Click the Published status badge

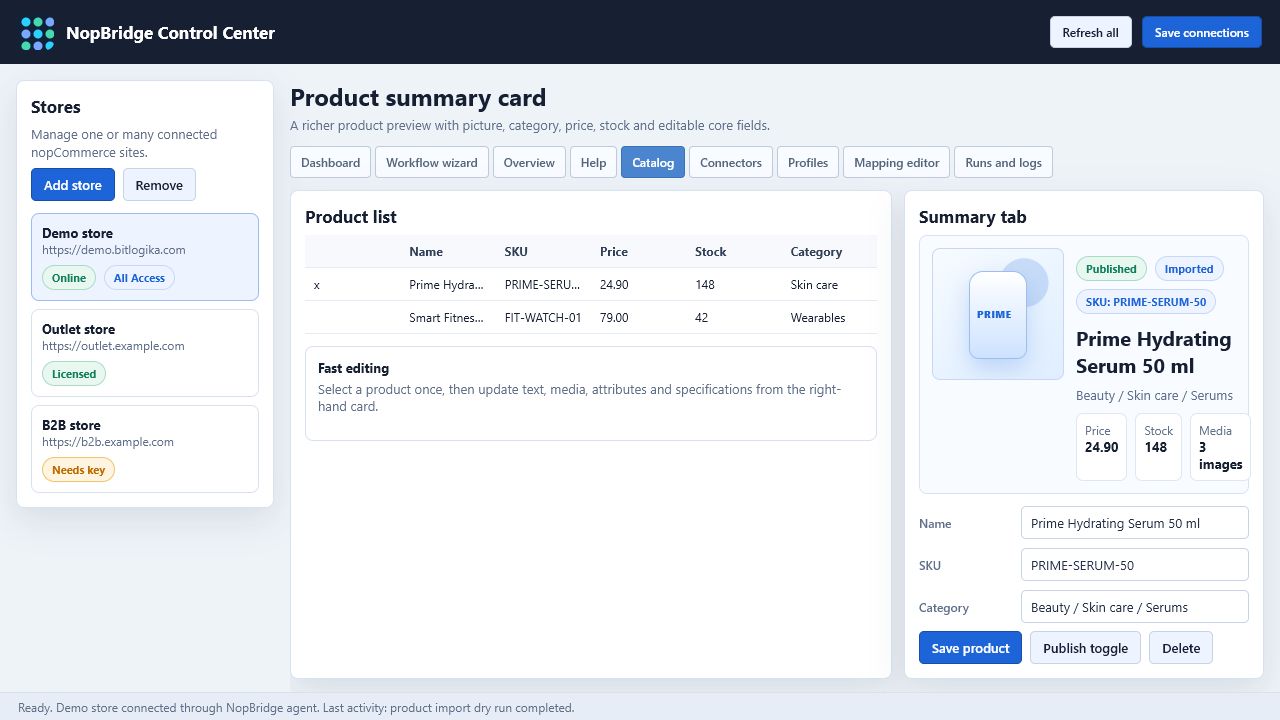1111,269
